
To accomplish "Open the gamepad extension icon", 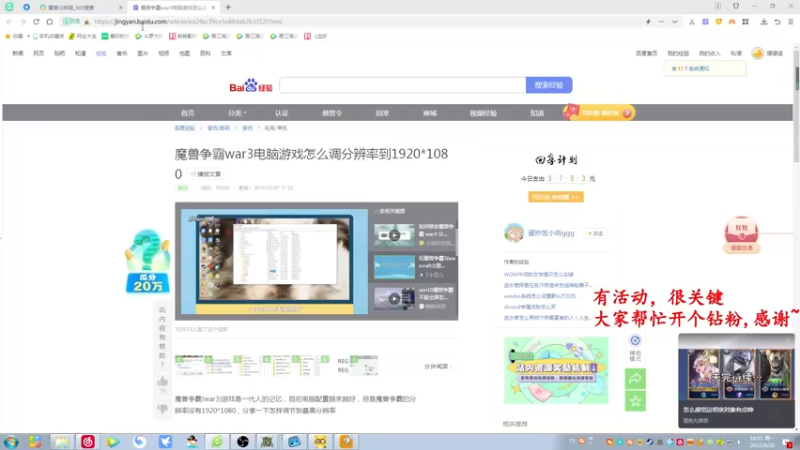I will [x=732, y=22].
